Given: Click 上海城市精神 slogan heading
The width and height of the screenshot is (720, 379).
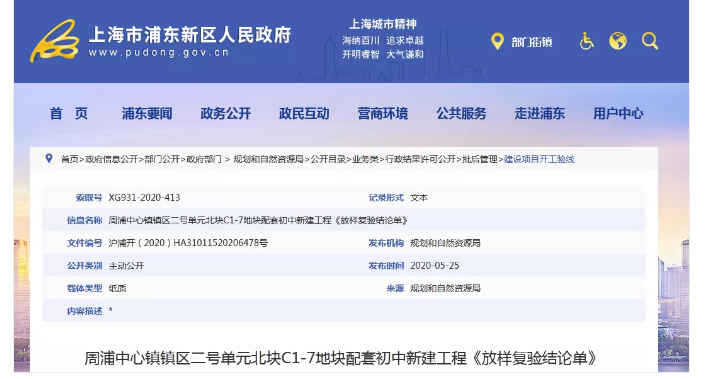Looking at the screenshot, I should [383, 24].
